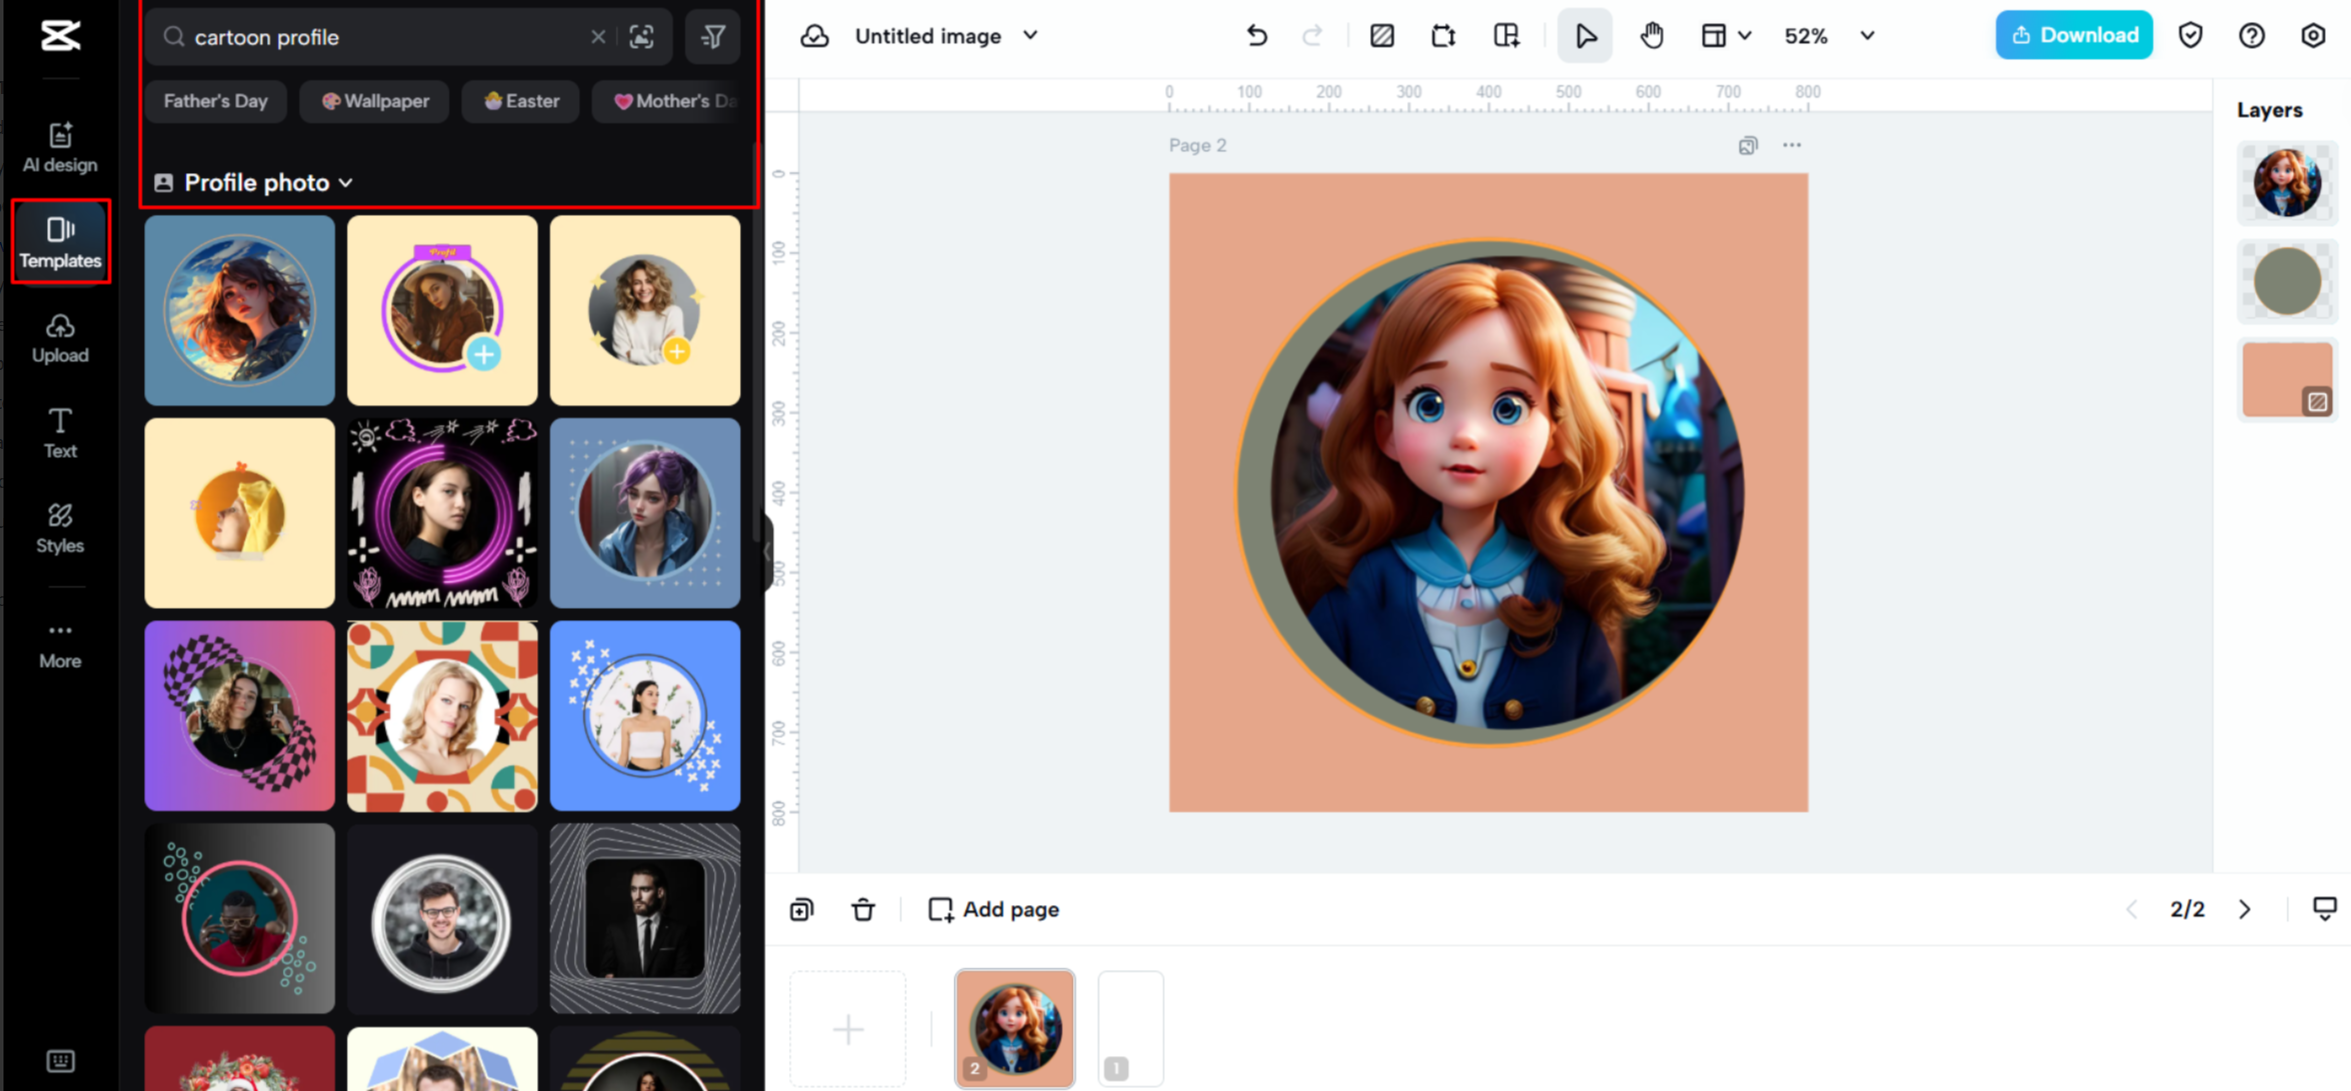
Task: Go to the previous page arrow
Action: (2131, 910)
